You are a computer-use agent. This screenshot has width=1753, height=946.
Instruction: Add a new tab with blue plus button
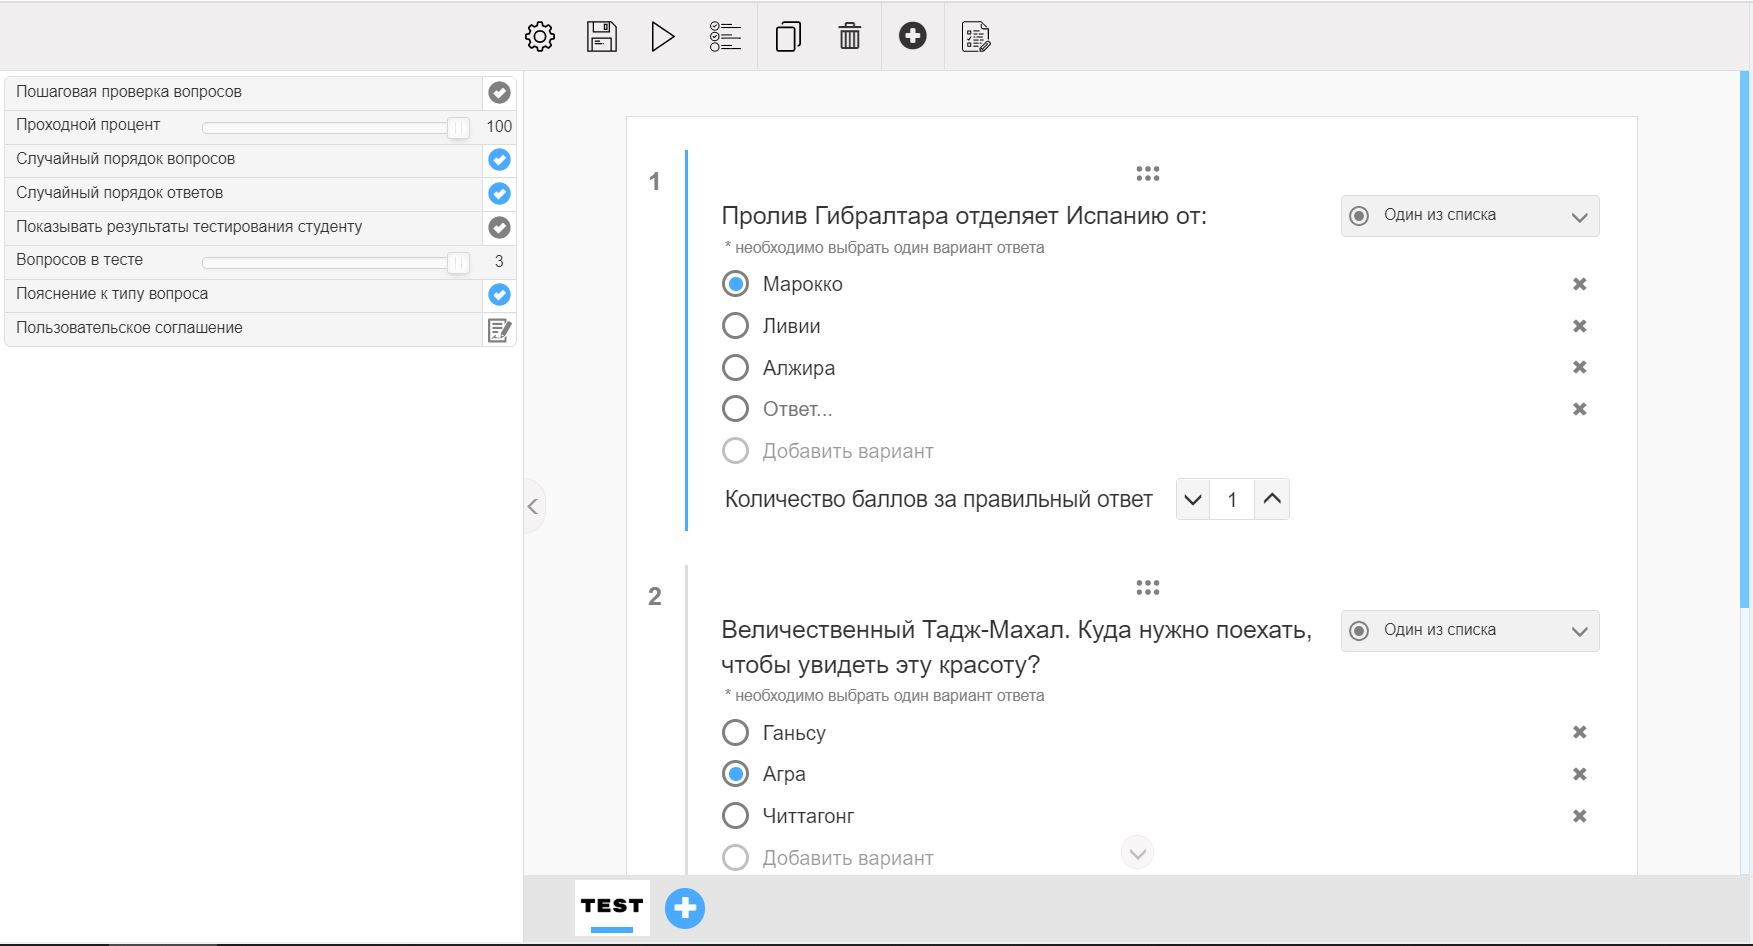(x=685, y=908)
